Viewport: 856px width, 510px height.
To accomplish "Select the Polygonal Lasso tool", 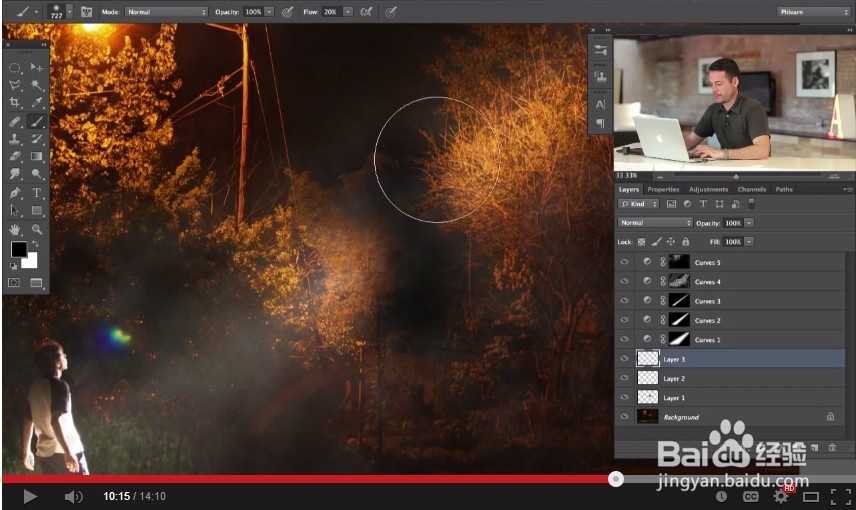I will coord(15,85).
